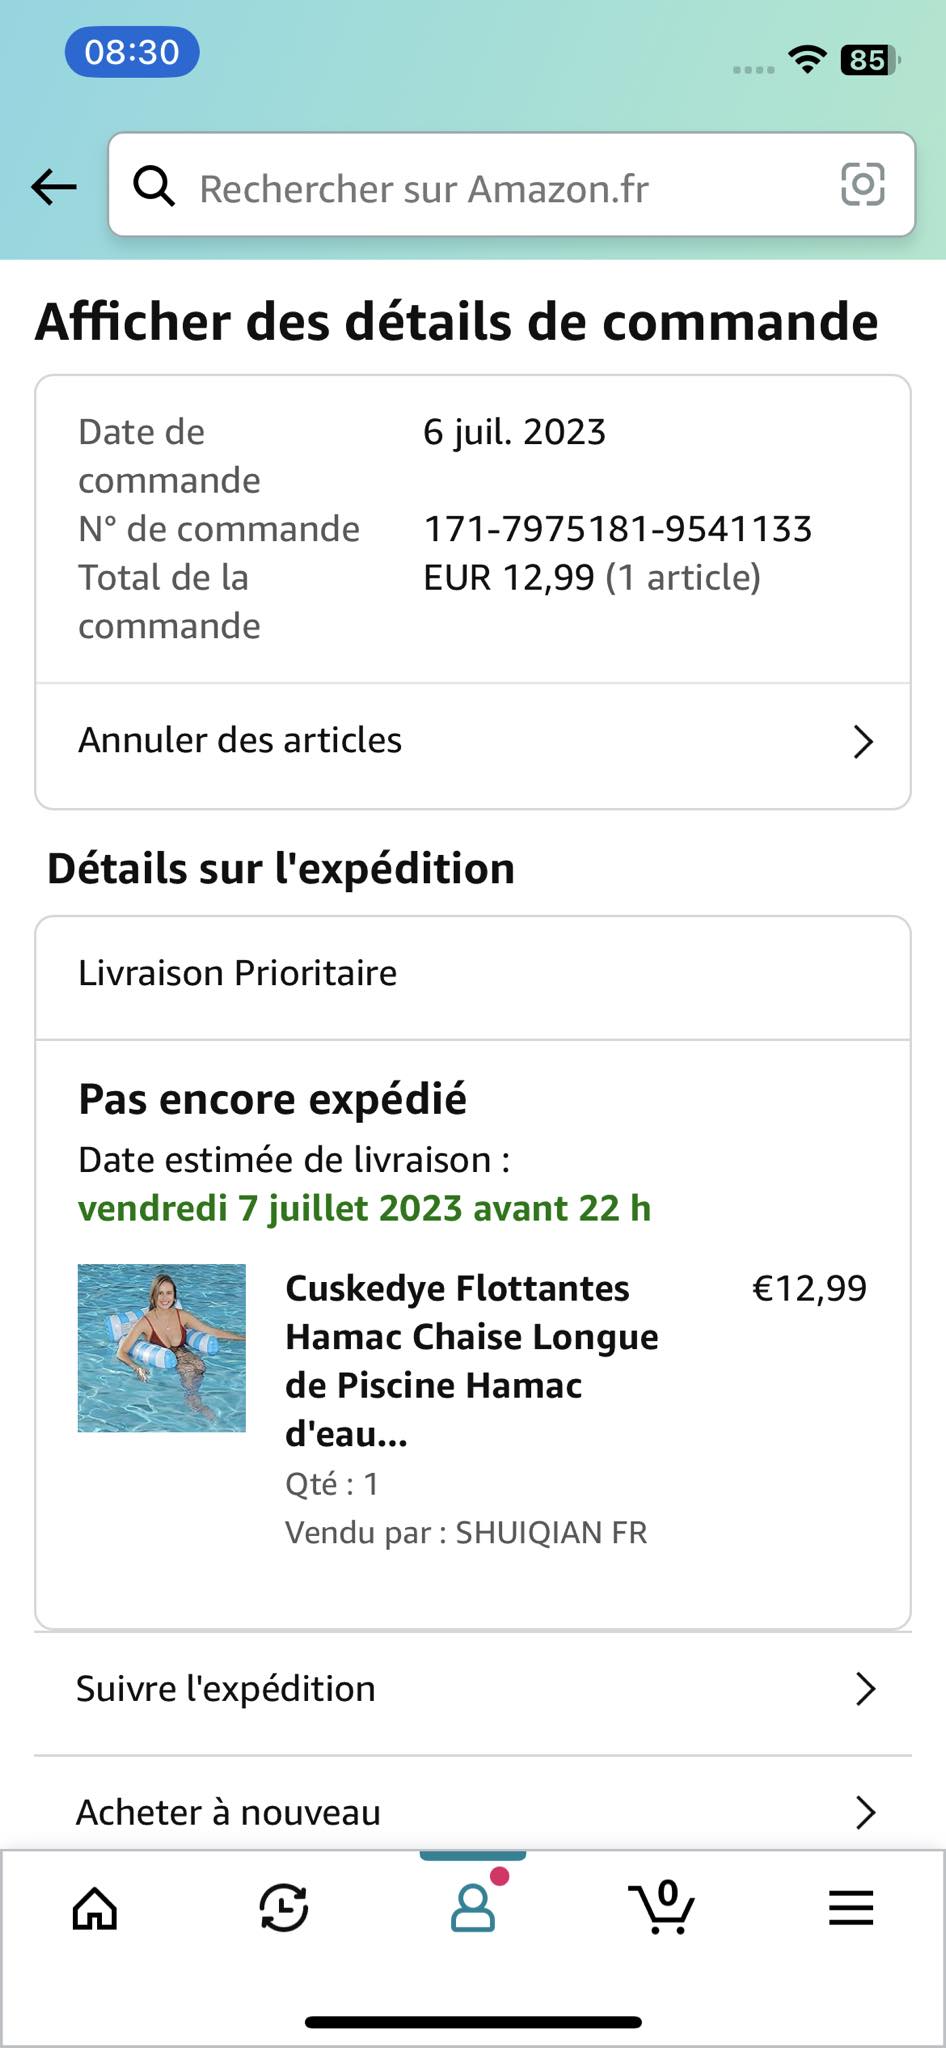
Task: Select Annuler des articles option
Action: coord(240,741)
